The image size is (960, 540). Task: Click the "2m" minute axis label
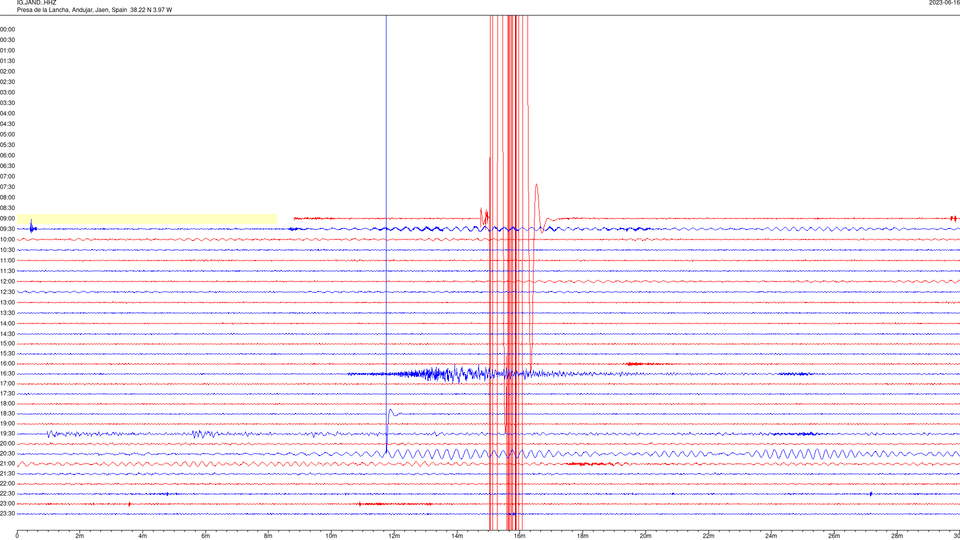tap(80, 536)
